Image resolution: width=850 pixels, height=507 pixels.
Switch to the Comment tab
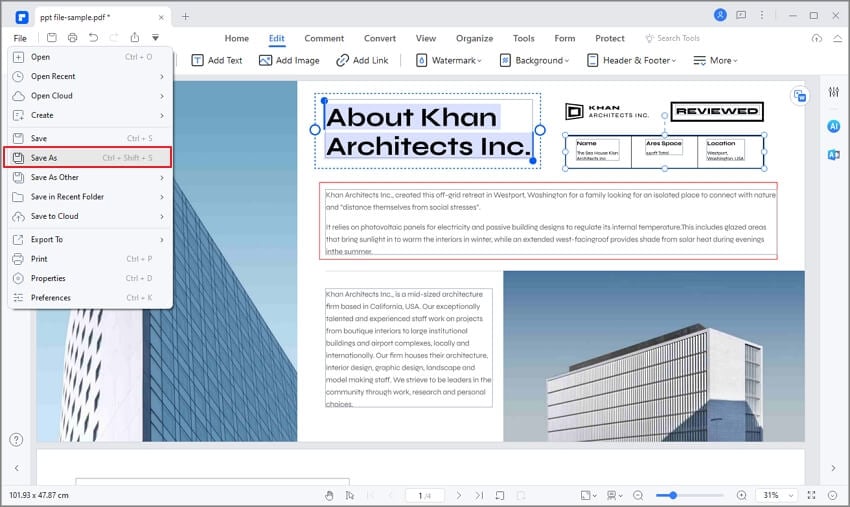tap(324, 38)
